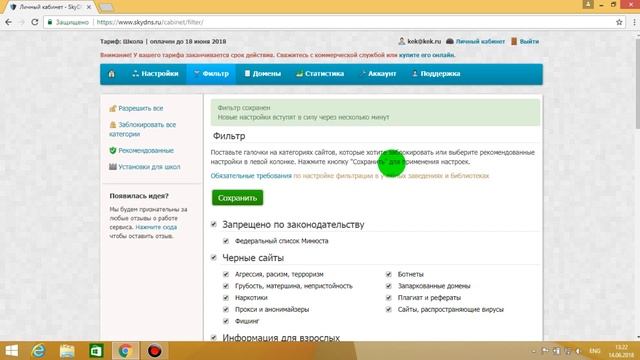Screen dimensions: 640x360
Task: Click the Выйти logout link
Action: click(x=529, y=41)
